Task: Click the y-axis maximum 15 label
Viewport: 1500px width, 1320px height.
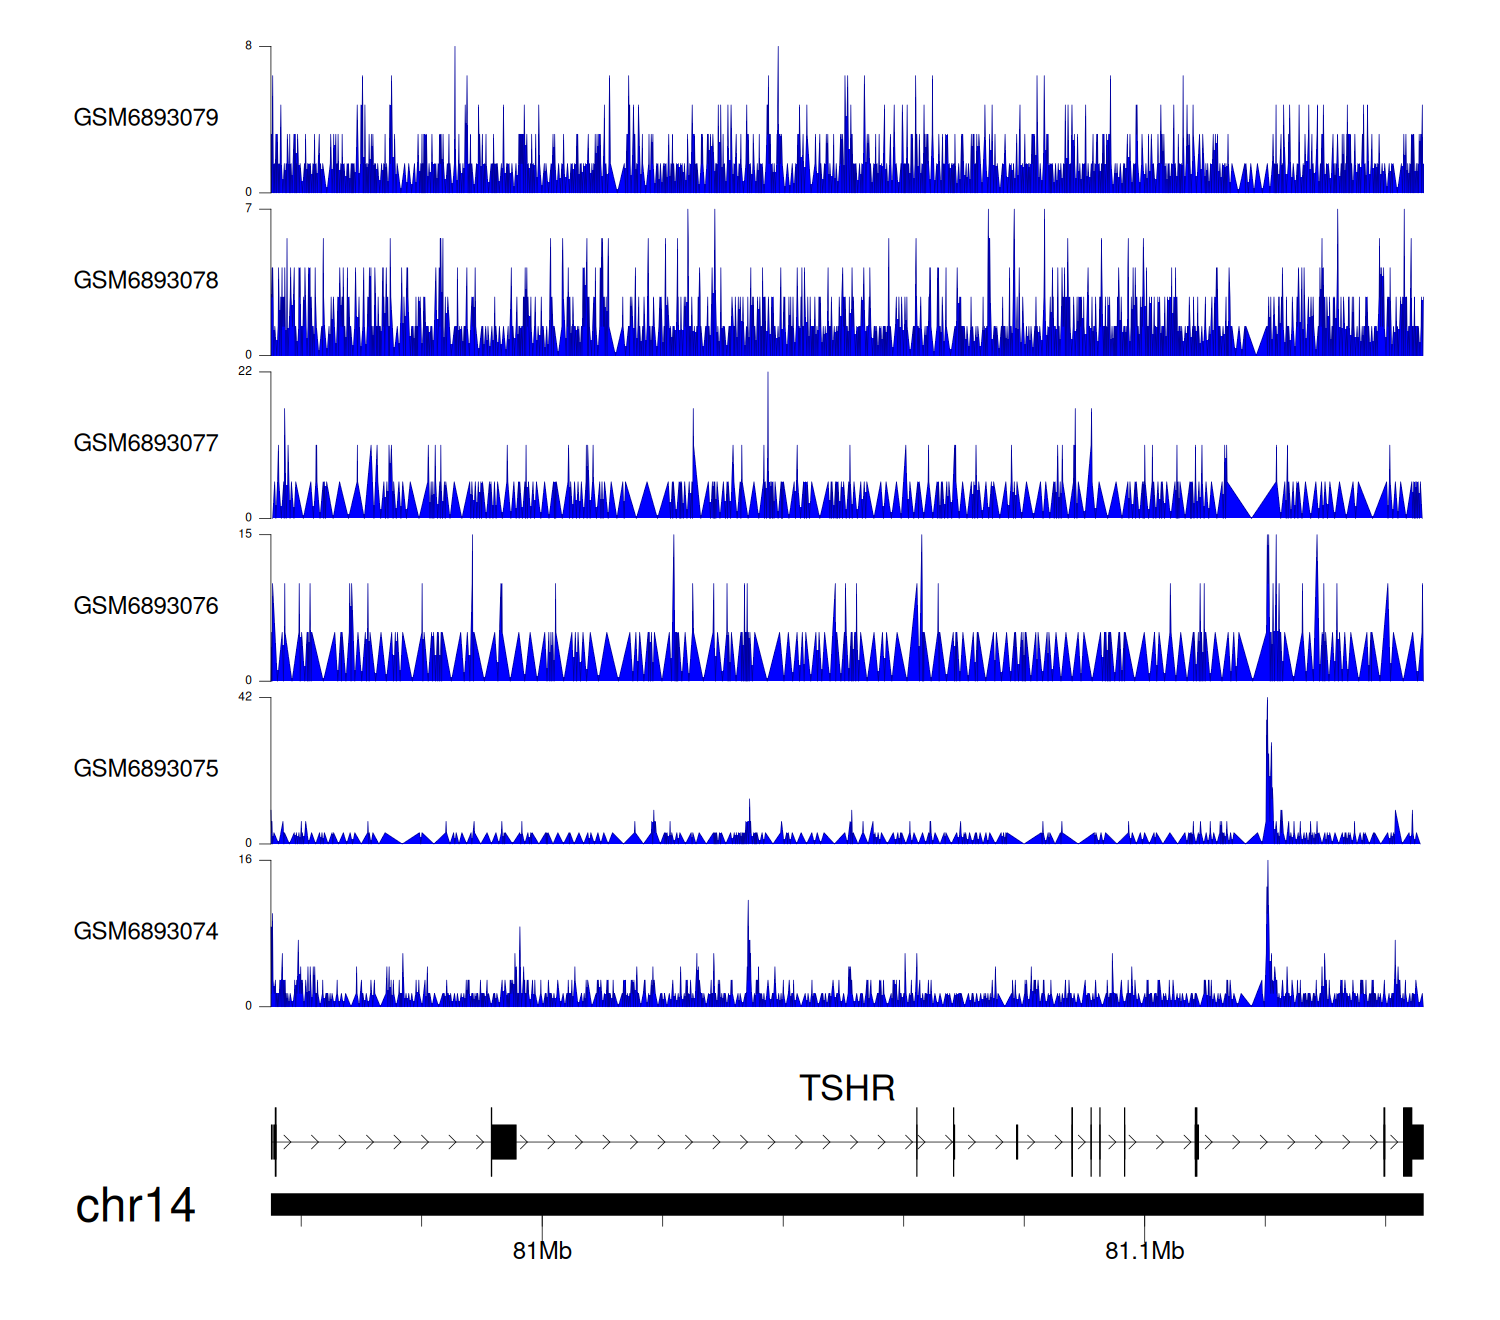Action: (245, 534)
